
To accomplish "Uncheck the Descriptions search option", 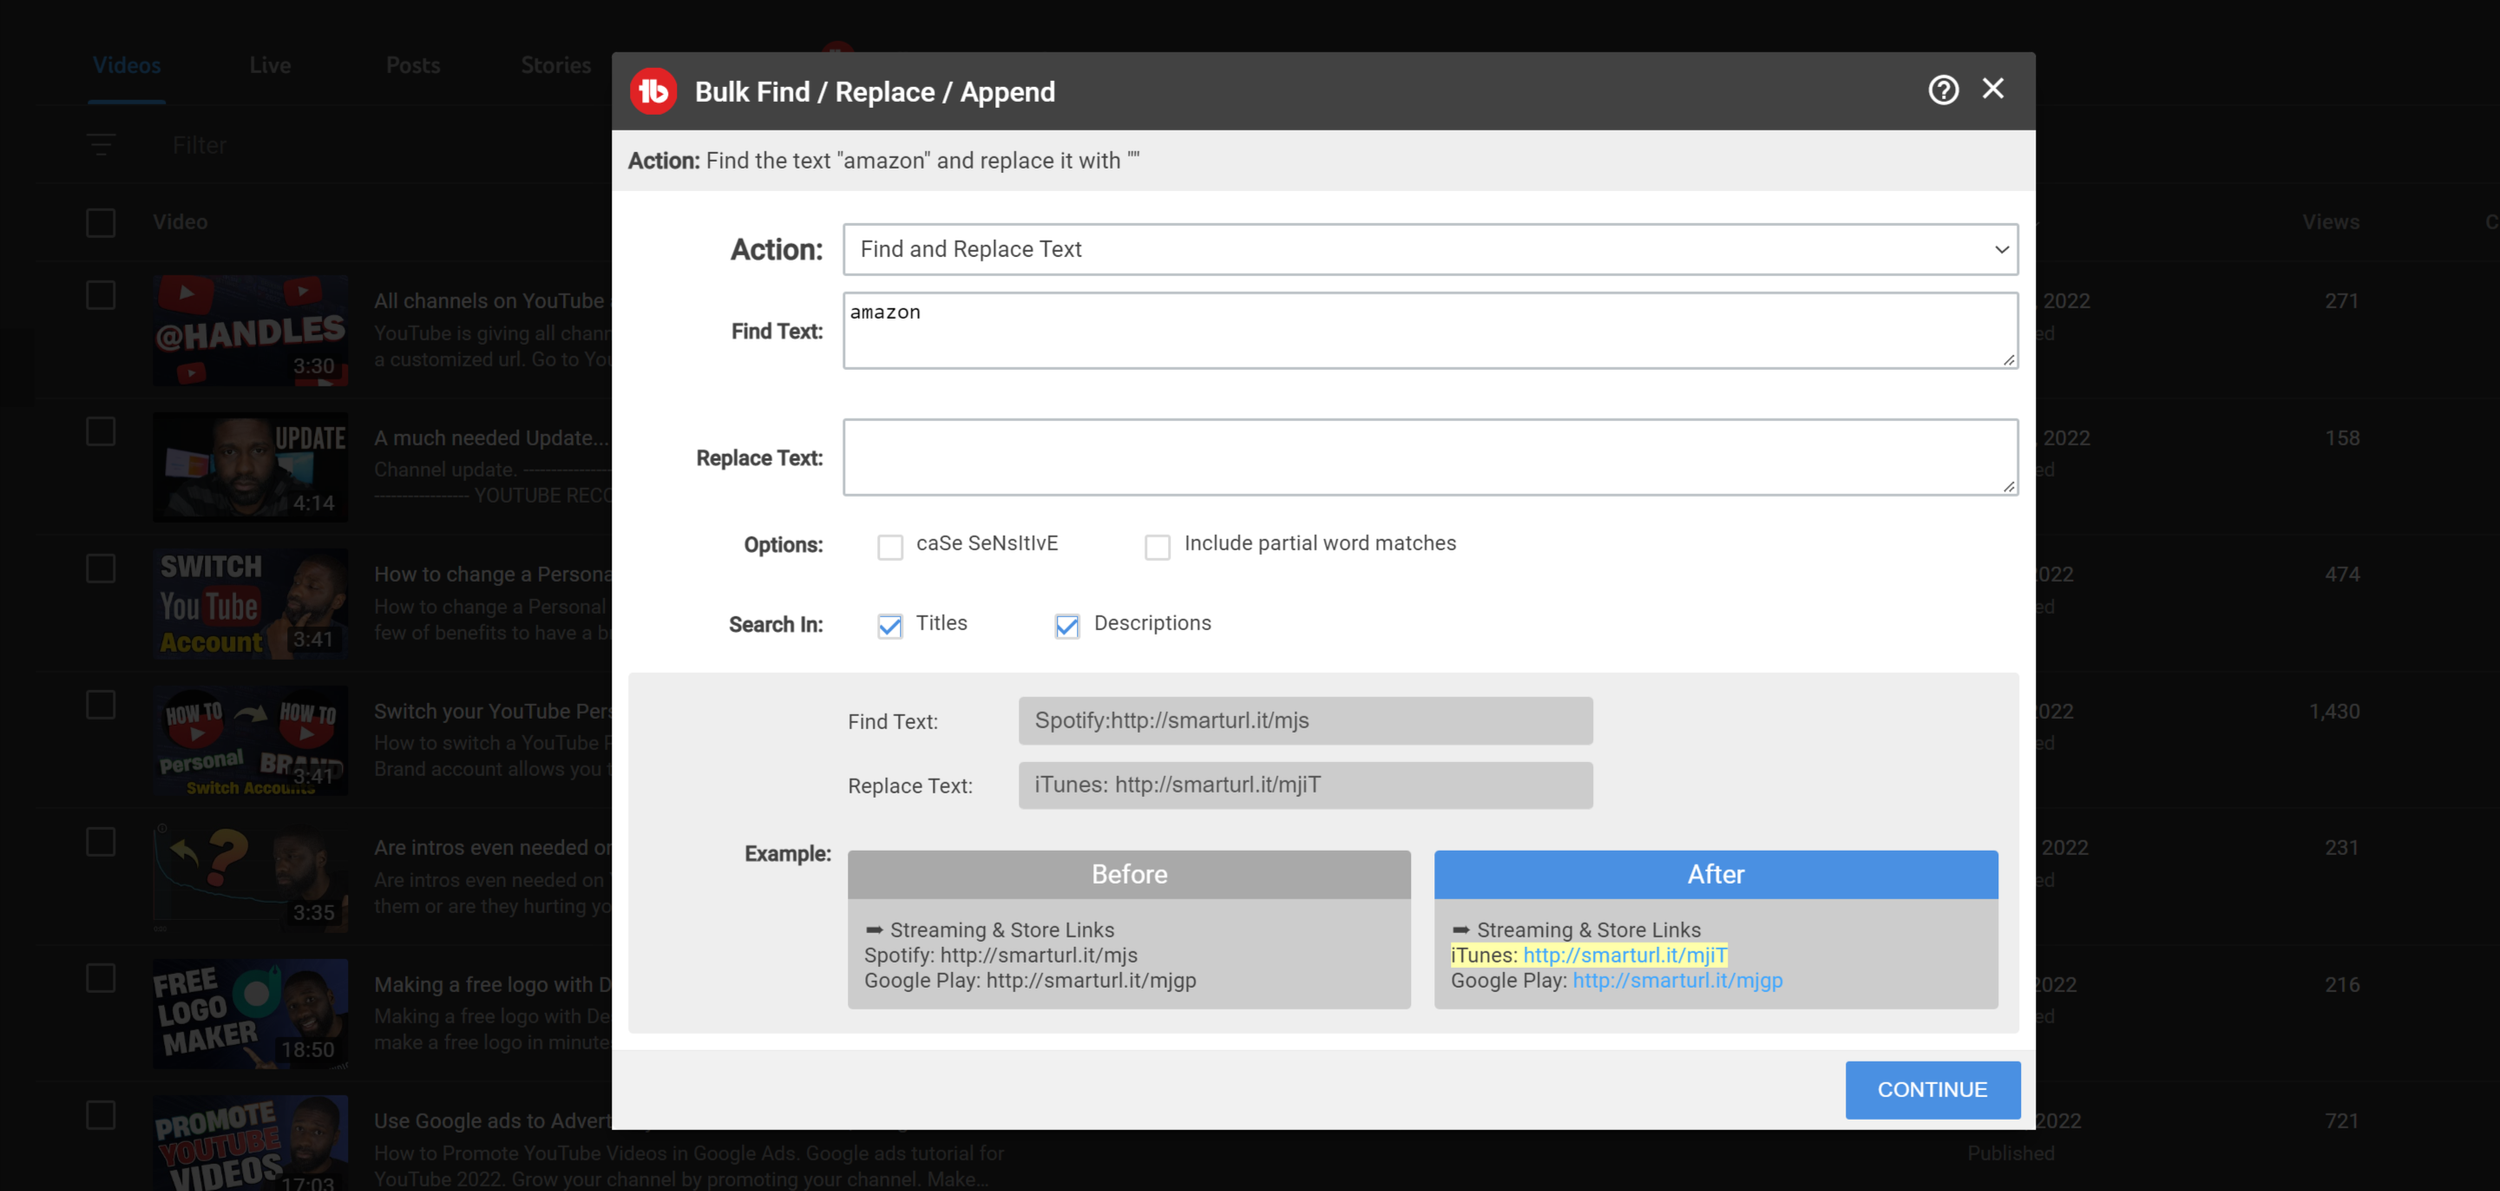I will pos(1067,626).
